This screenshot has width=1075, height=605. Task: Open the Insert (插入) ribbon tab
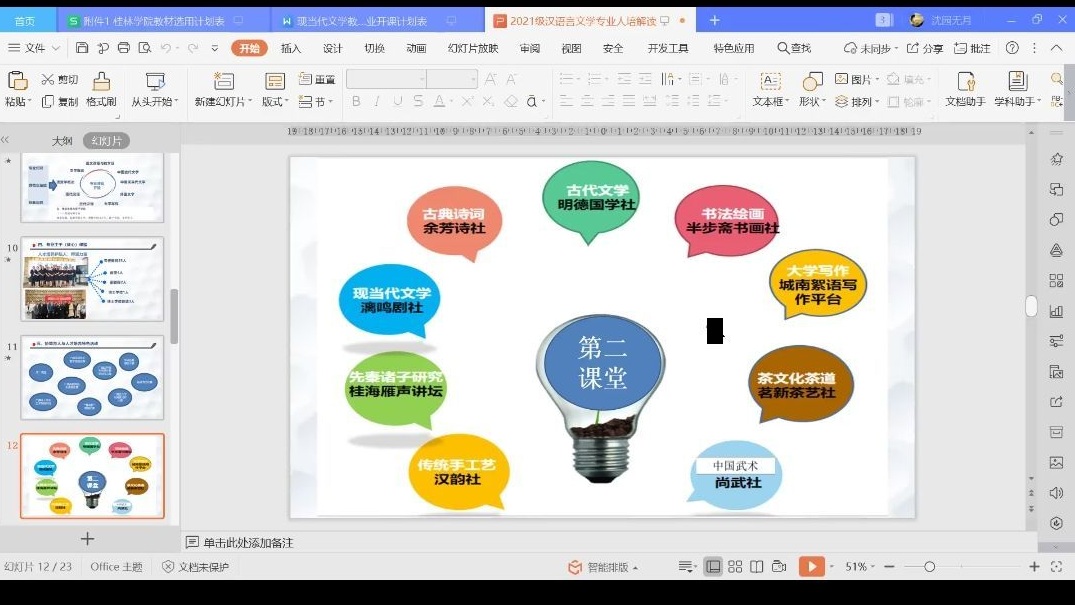pyautogui.click(x=291, y=48)
